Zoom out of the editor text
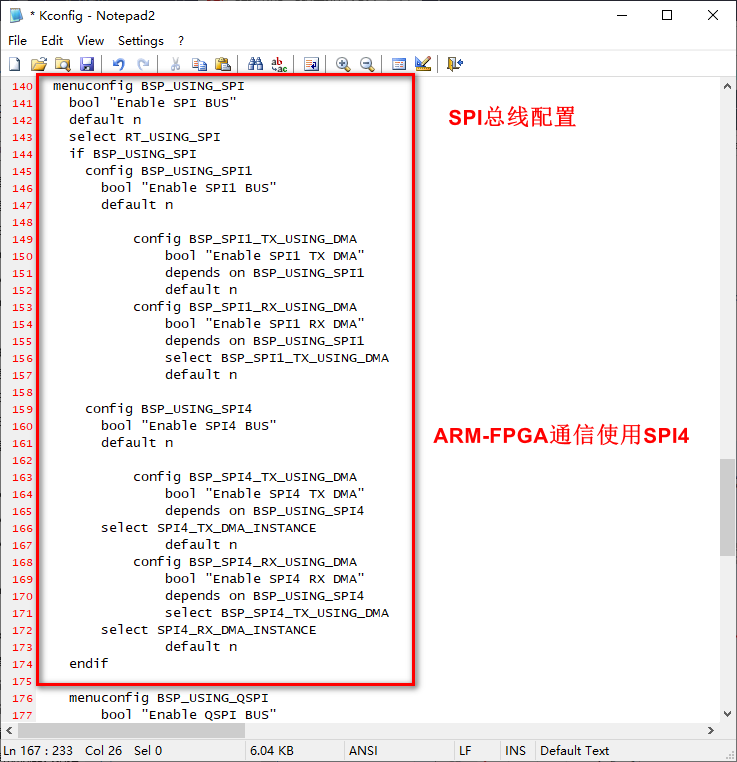This screenshot has width=737, height=762. point(367,64)
